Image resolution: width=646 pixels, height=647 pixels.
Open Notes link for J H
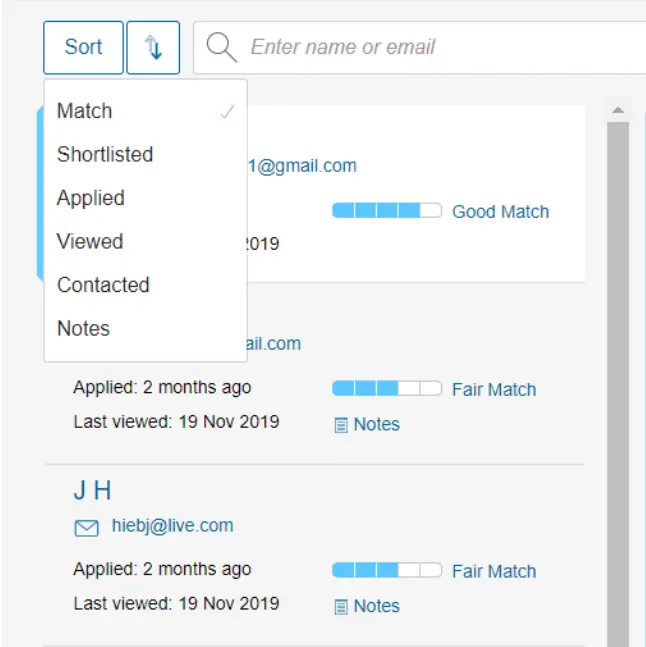[377, 606]
